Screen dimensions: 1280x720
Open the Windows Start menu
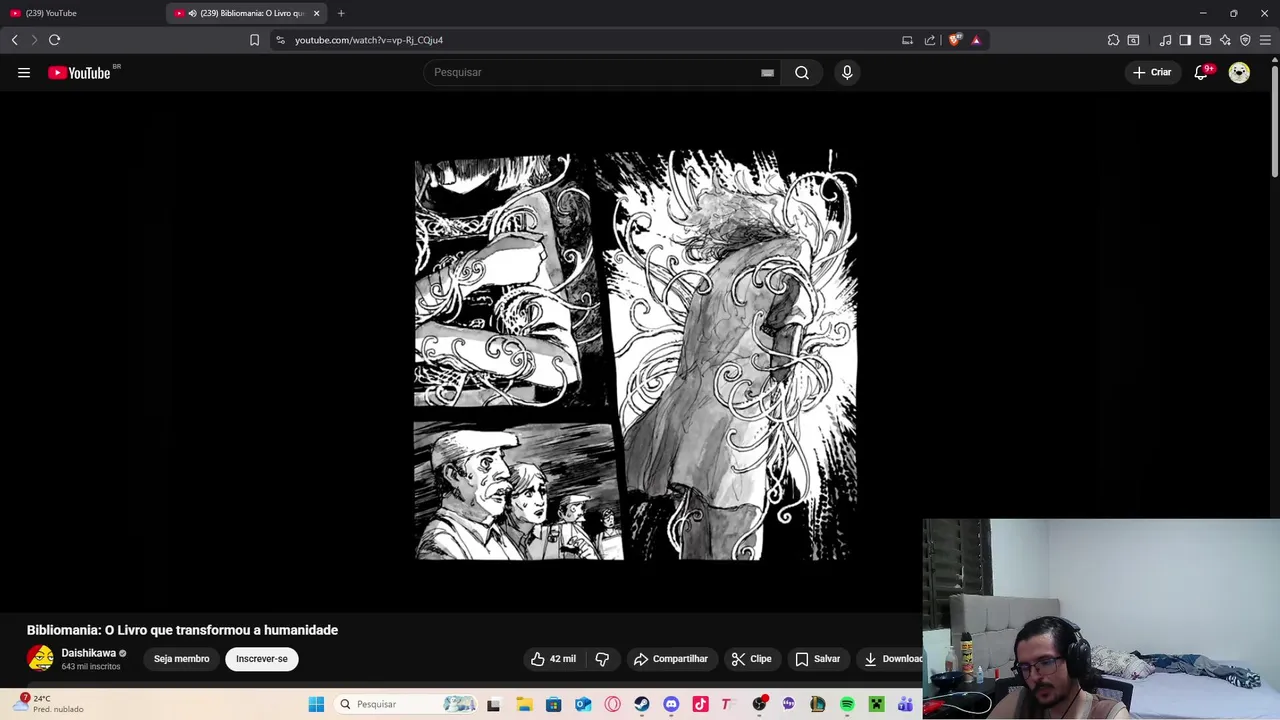(316, 704)
